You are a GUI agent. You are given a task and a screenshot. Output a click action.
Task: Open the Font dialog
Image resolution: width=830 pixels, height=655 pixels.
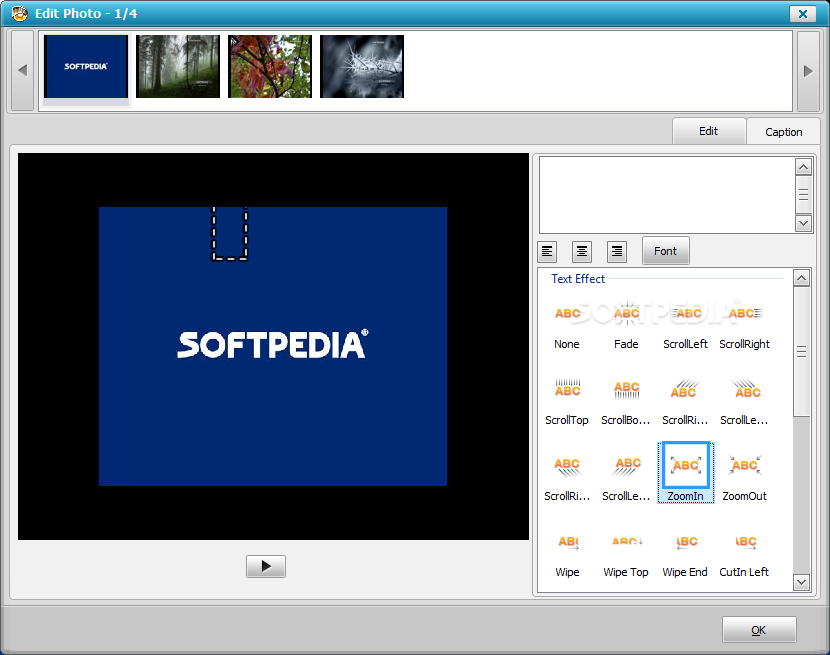tap(665, 251)
